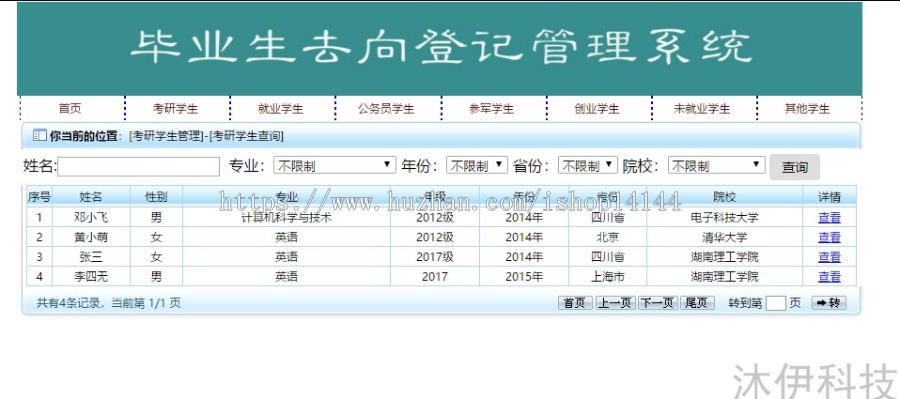
Task: Click the 院校 column header
Action: click(x=724, y=197)
